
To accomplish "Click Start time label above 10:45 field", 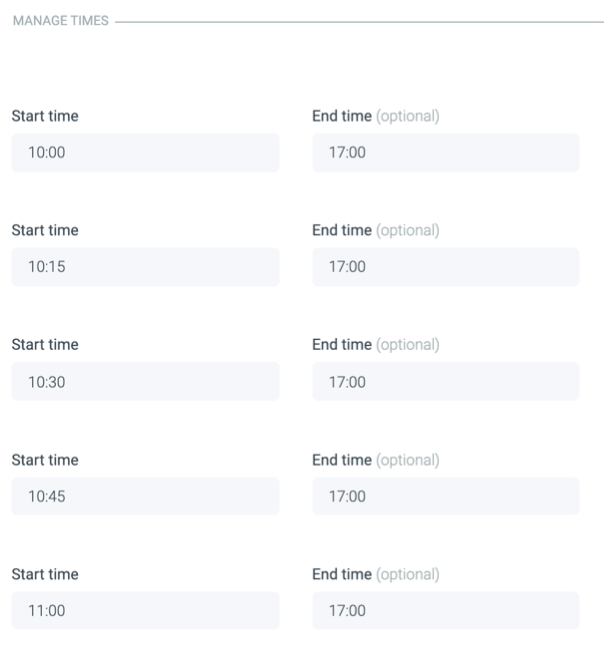I will click(x=45, y=460).
